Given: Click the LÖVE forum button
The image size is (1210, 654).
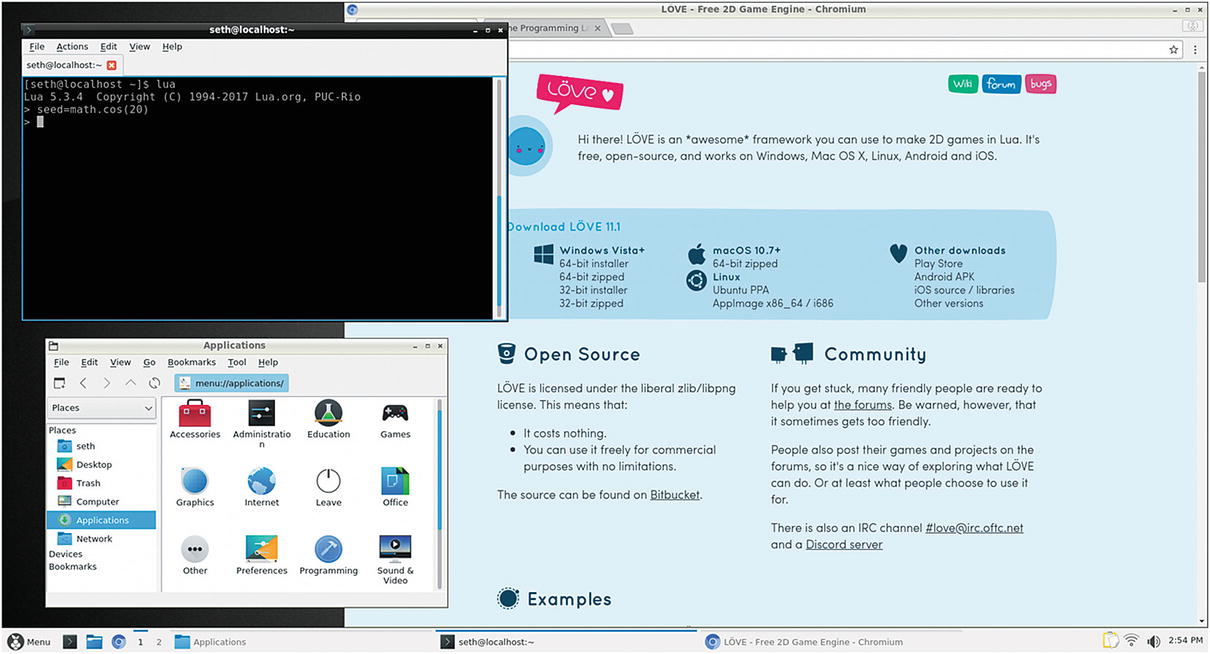Looking at the screenshot, I should (x=1000, y=84).
